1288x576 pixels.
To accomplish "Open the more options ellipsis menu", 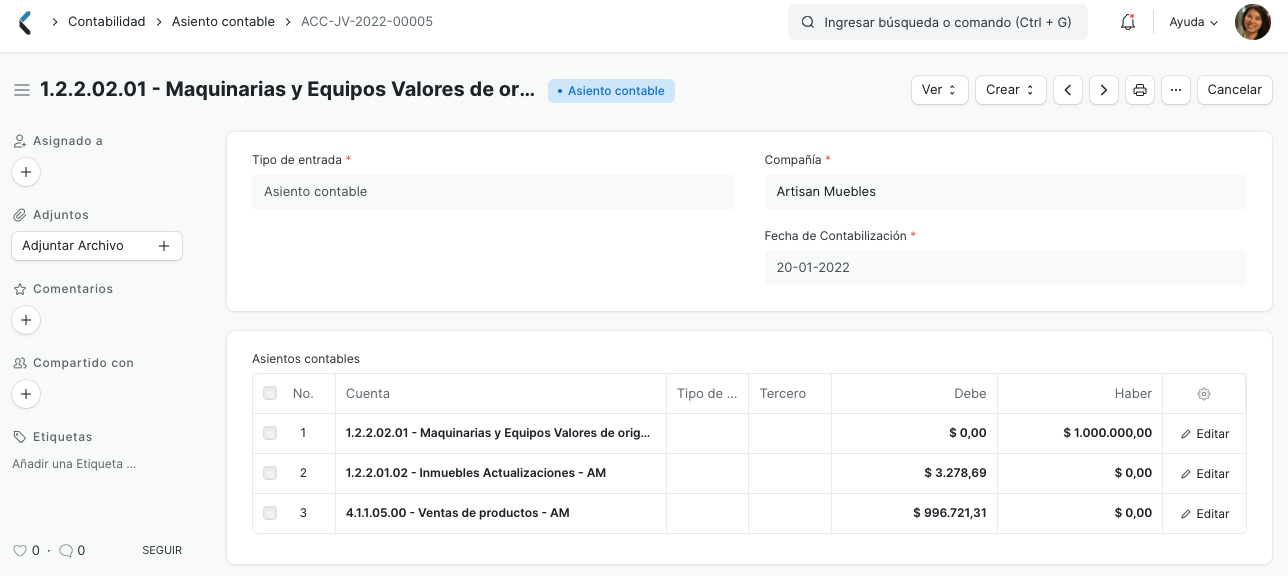I will pyautogui.click(x=1176, y=90).
